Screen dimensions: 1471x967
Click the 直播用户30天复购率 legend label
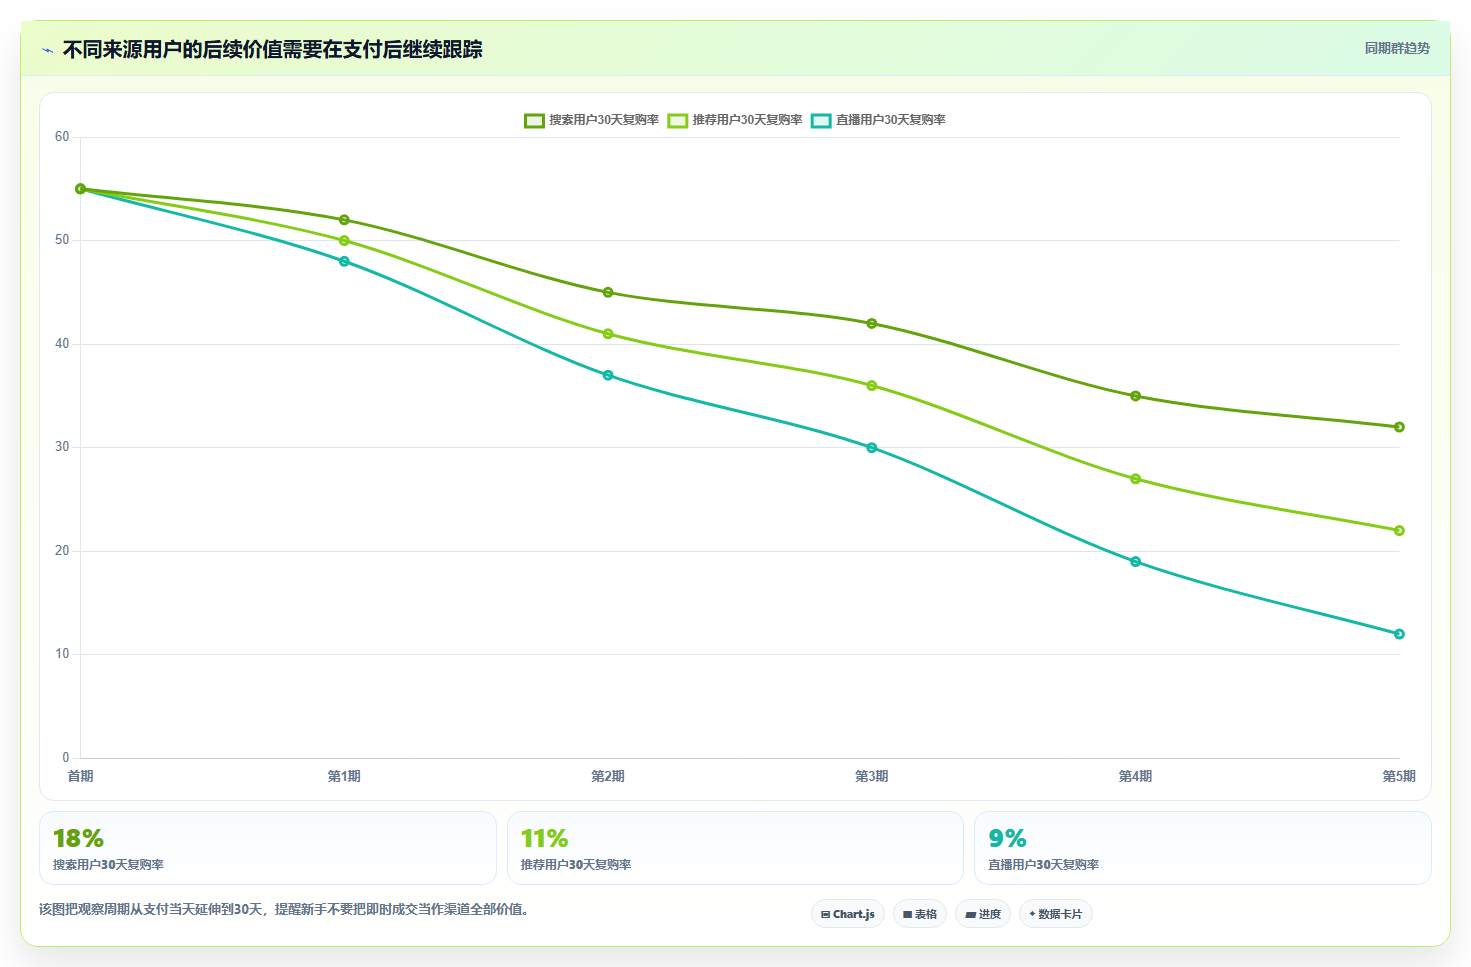tap(891, 120)
